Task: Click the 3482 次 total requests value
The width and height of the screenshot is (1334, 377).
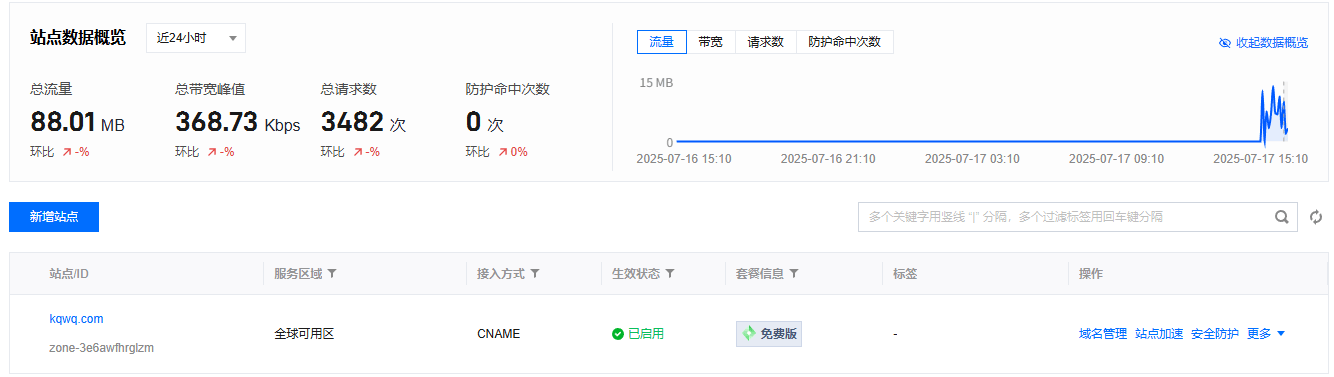Action: (x=363, y=123)
